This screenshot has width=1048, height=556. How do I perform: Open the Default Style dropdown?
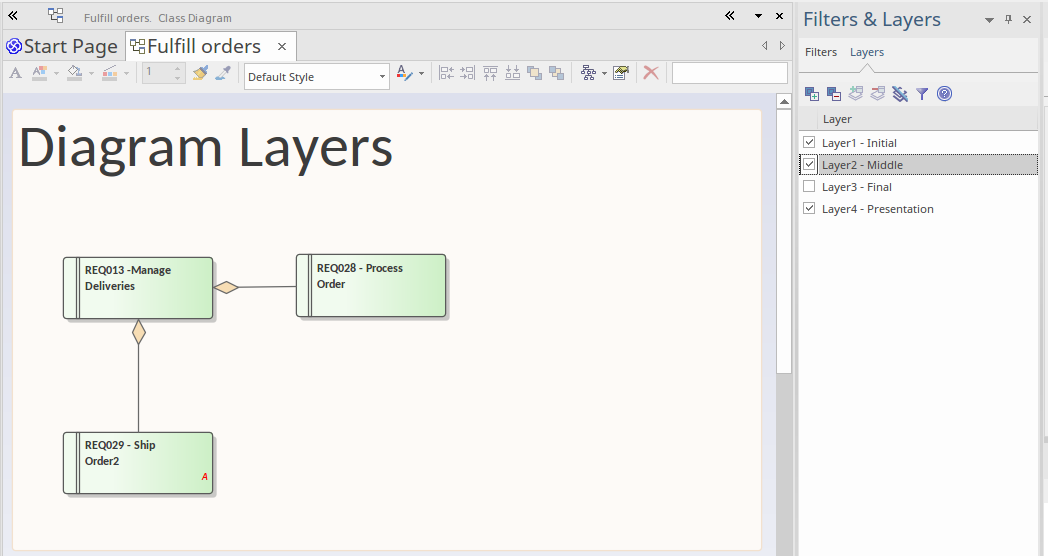(x=316, y=76)
